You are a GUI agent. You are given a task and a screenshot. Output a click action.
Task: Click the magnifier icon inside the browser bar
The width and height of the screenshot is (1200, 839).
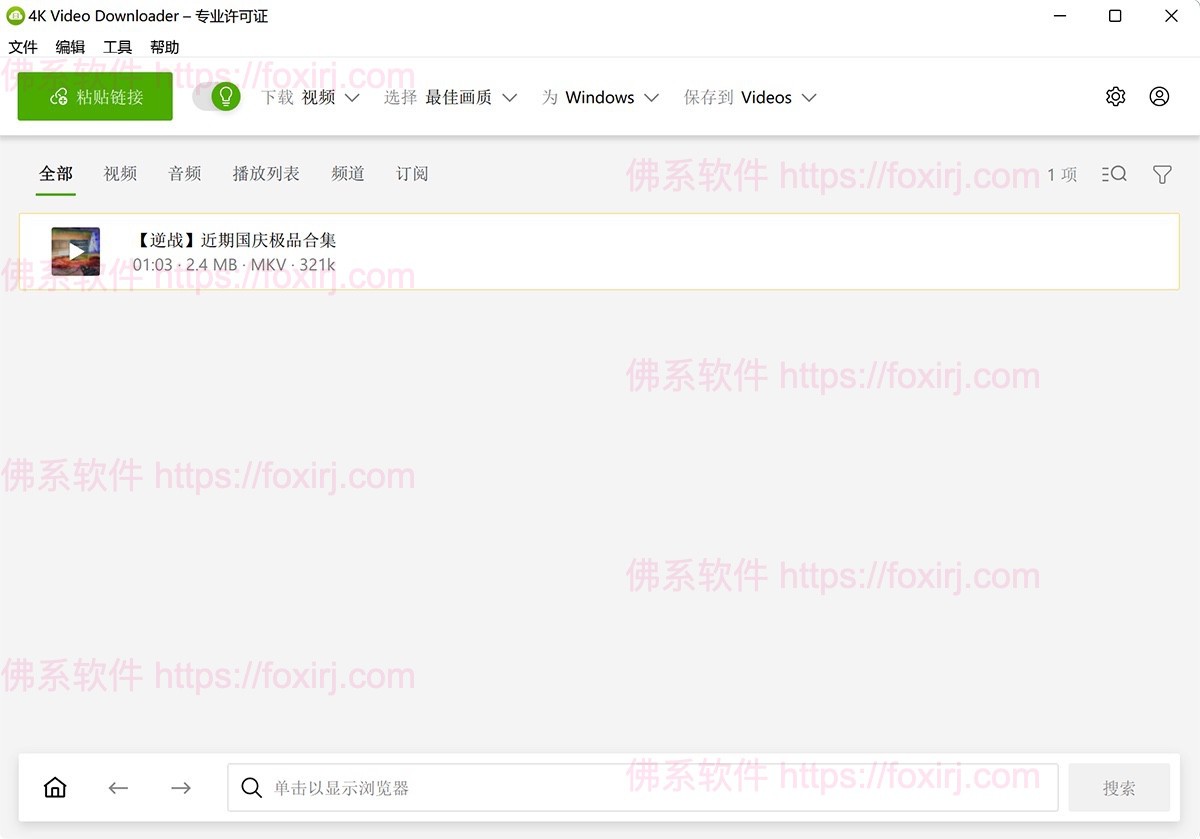click(251, 788)
